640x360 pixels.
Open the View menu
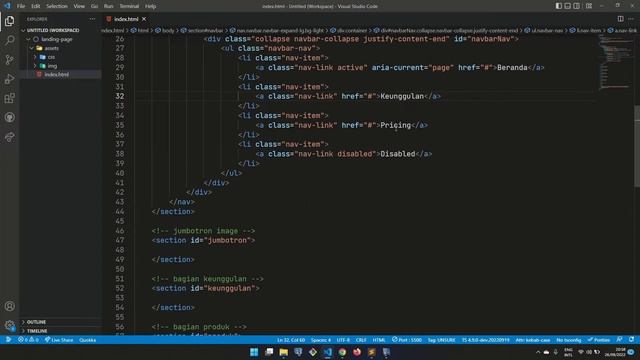click(79, 6)
